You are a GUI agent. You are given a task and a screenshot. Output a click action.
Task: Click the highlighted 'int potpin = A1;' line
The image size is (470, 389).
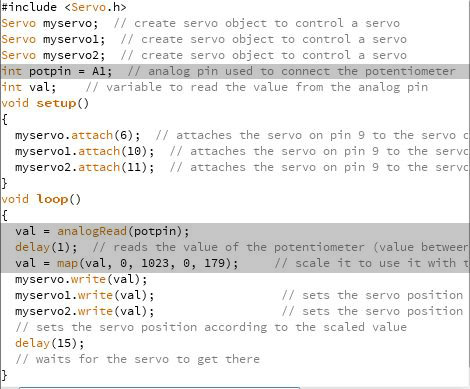(x=235, y=71)
